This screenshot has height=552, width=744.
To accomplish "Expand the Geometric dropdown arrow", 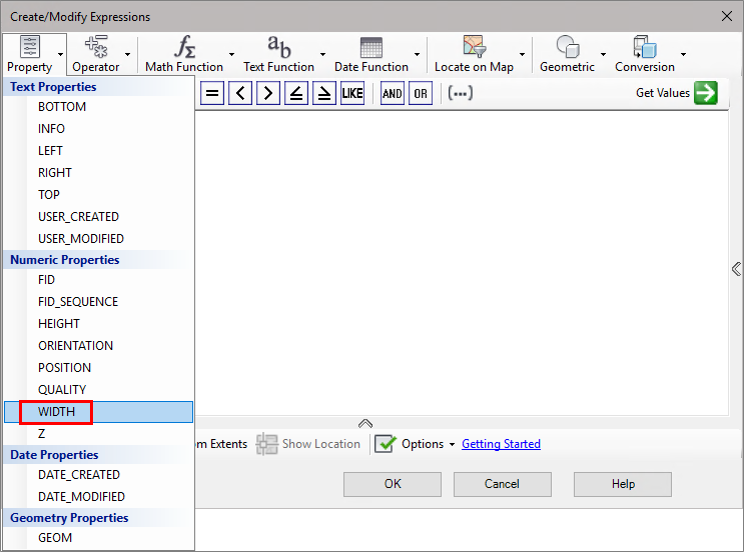I will pos(603,54).
